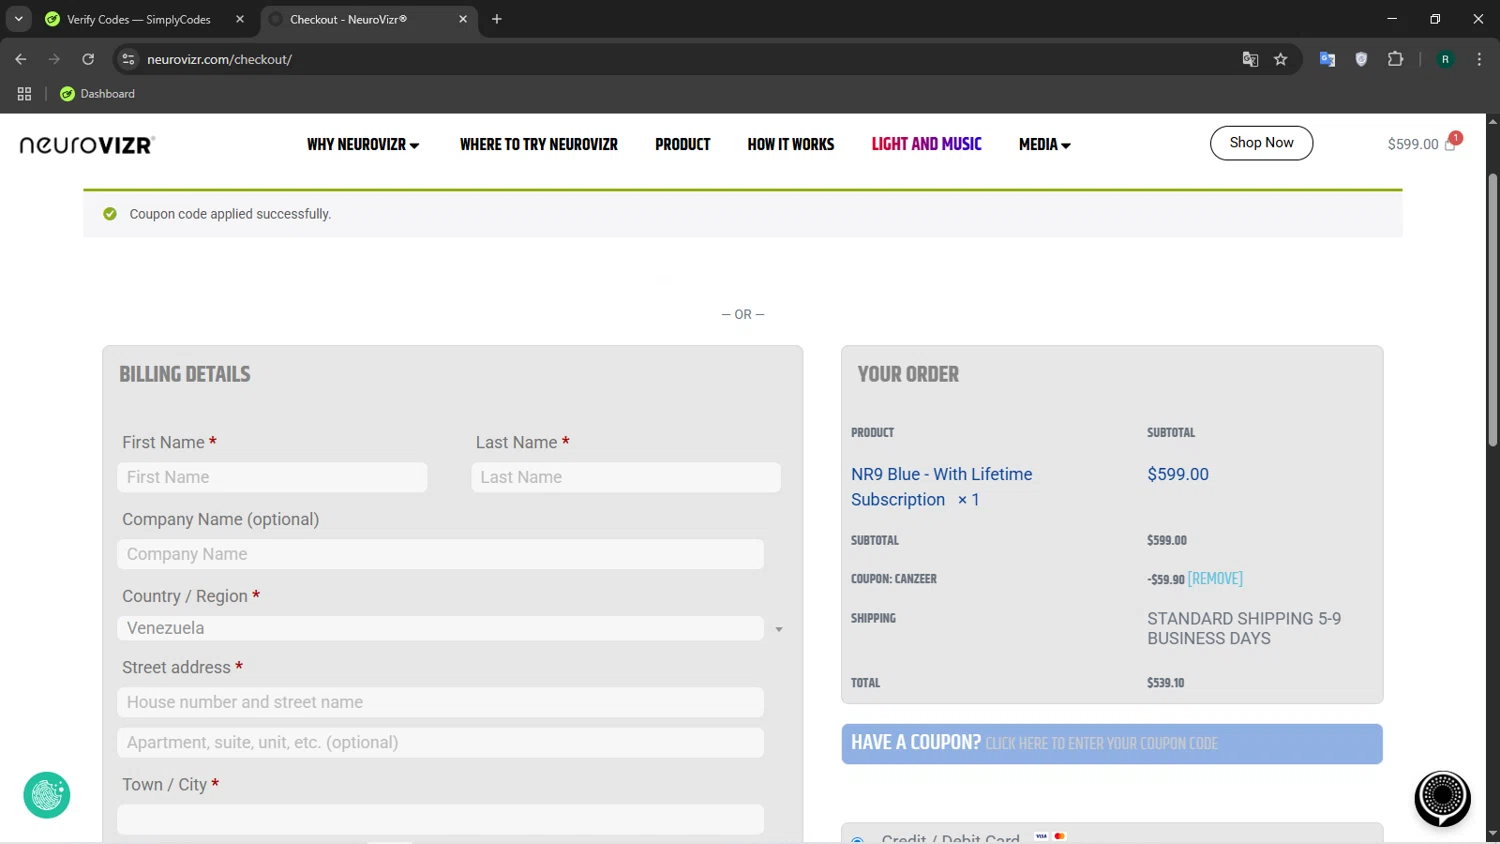Switch to Verify Codes — SimplyCodes tab
The height and width of the screenshot is (844, 1500).
point(140,19)
